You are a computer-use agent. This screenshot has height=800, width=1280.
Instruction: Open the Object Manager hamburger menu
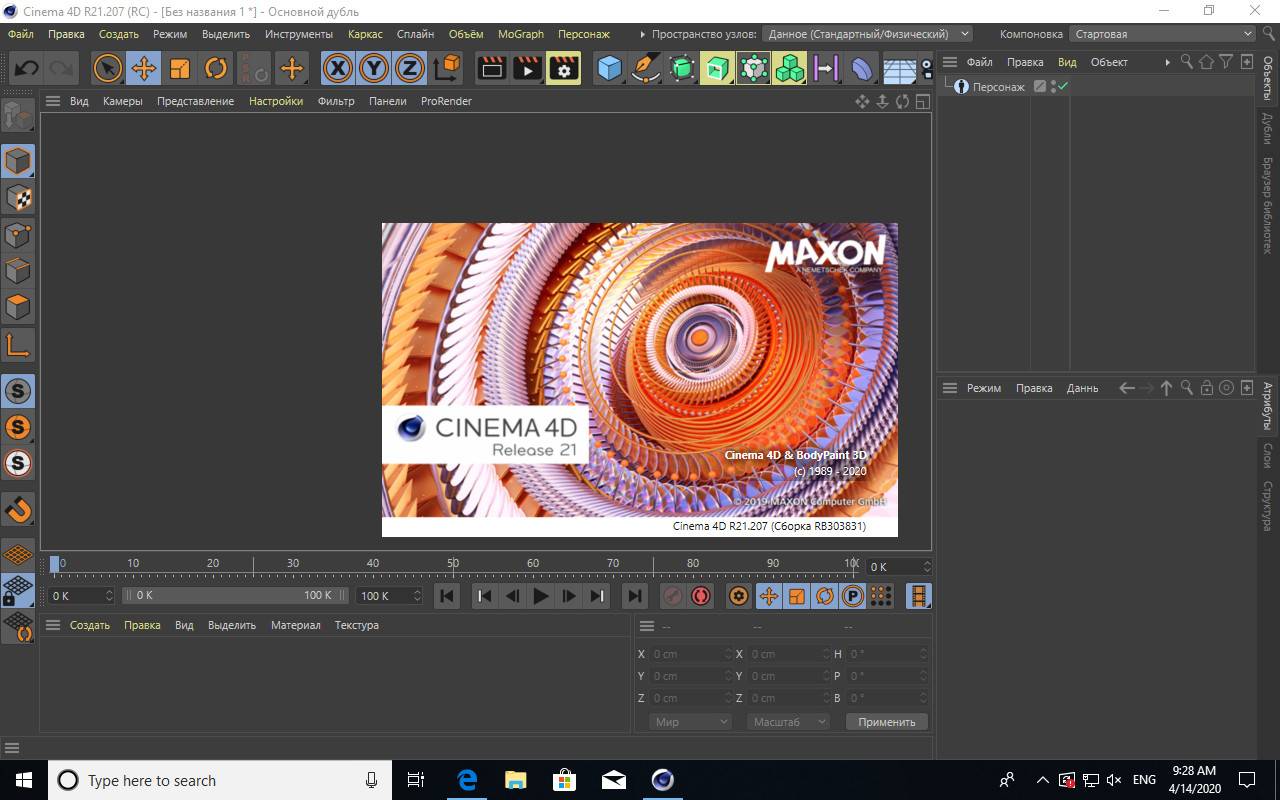(950, 62)
